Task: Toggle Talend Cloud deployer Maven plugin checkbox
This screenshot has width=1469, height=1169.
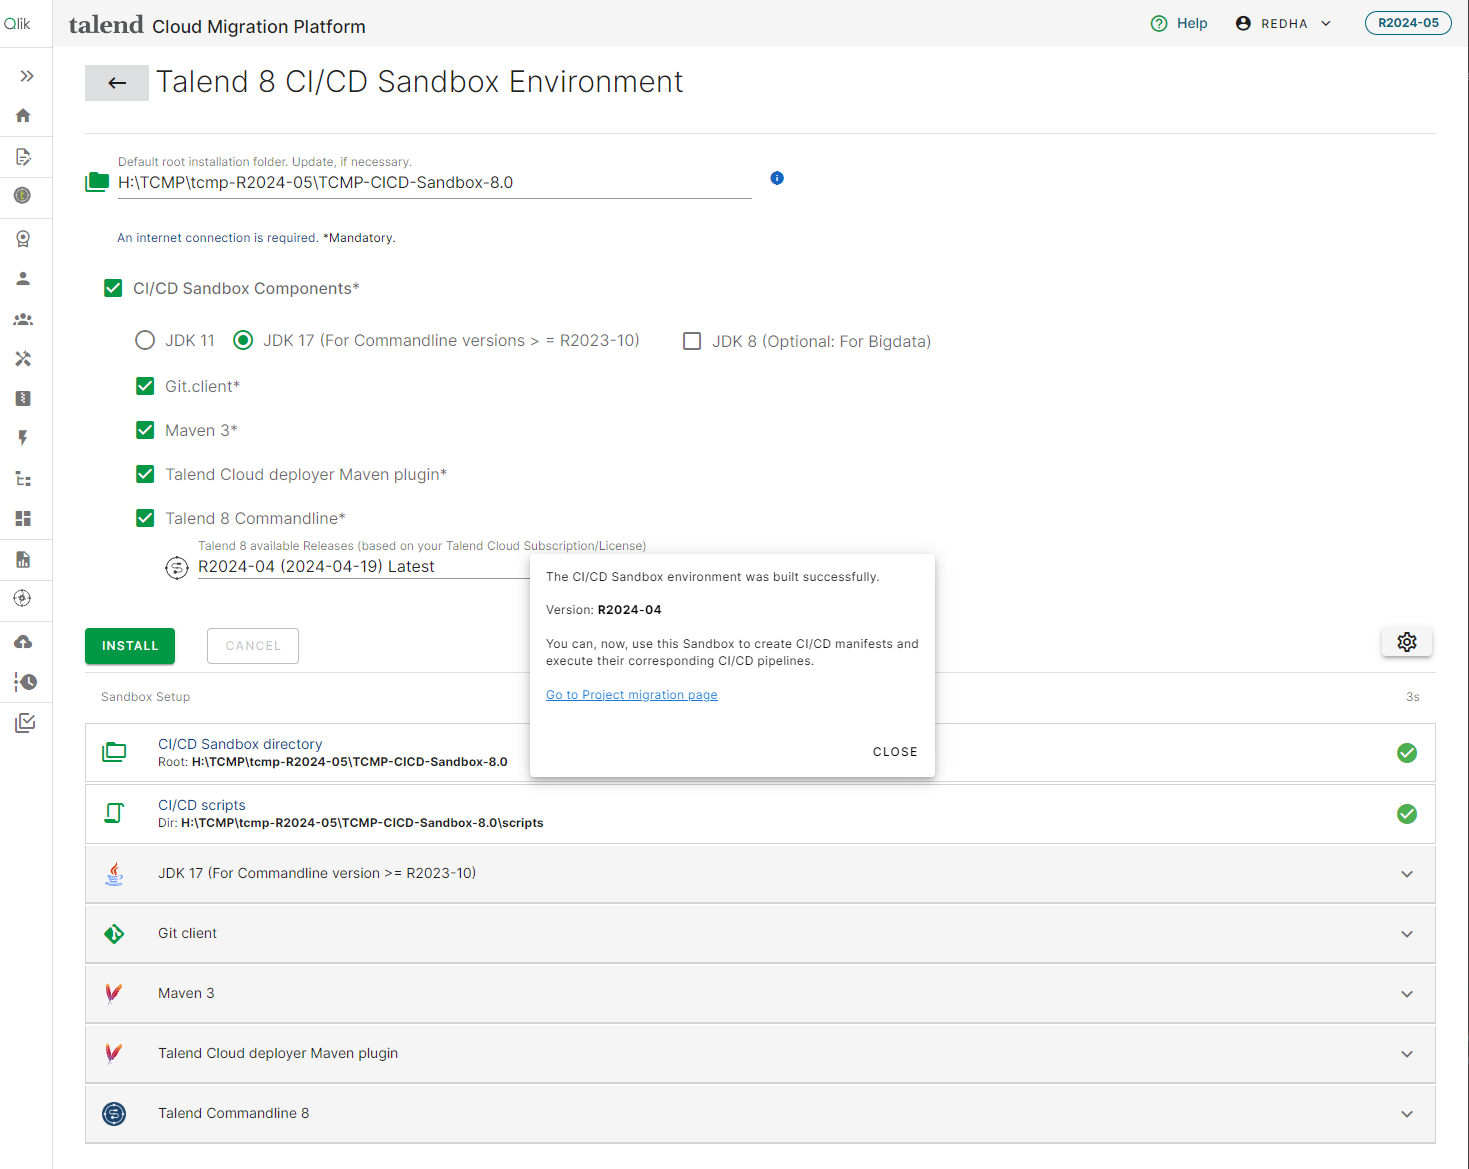Action: click(145, 474)
